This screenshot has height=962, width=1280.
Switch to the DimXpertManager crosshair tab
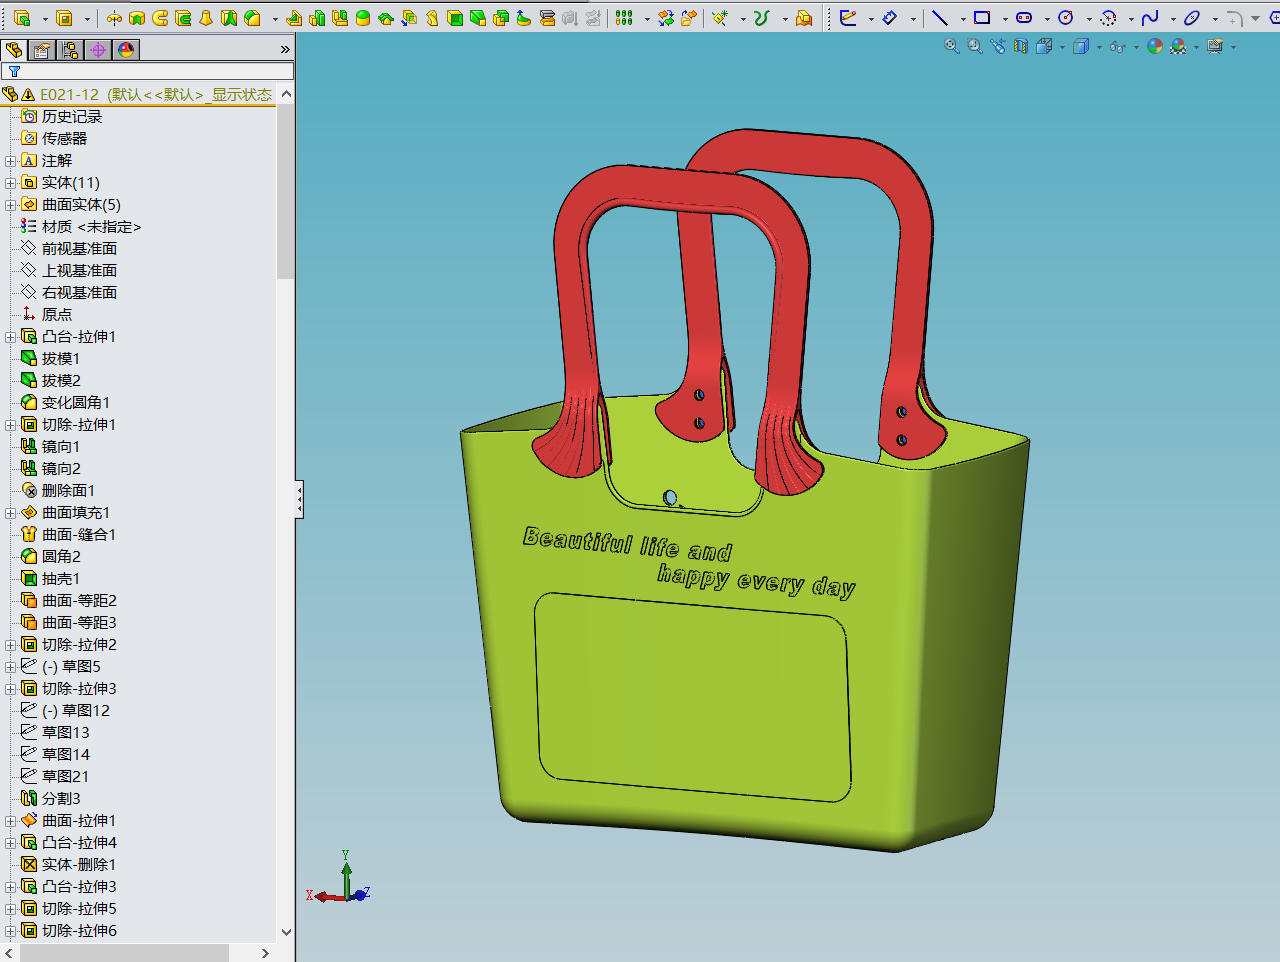98,50
